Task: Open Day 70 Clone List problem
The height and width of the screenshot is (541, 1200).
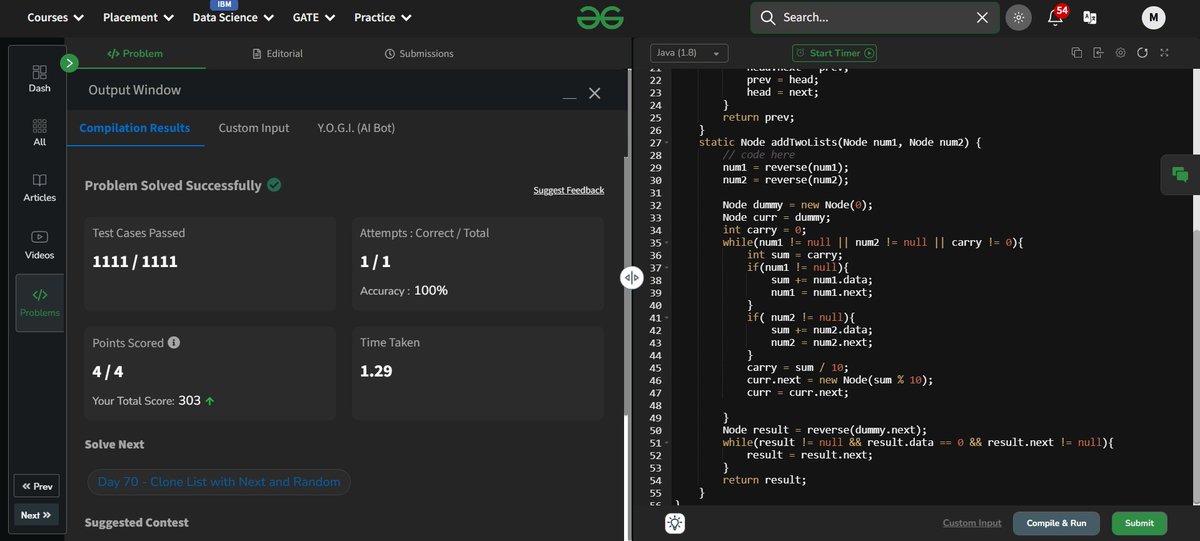Action: pyautogui.click(x=218, y=482)
